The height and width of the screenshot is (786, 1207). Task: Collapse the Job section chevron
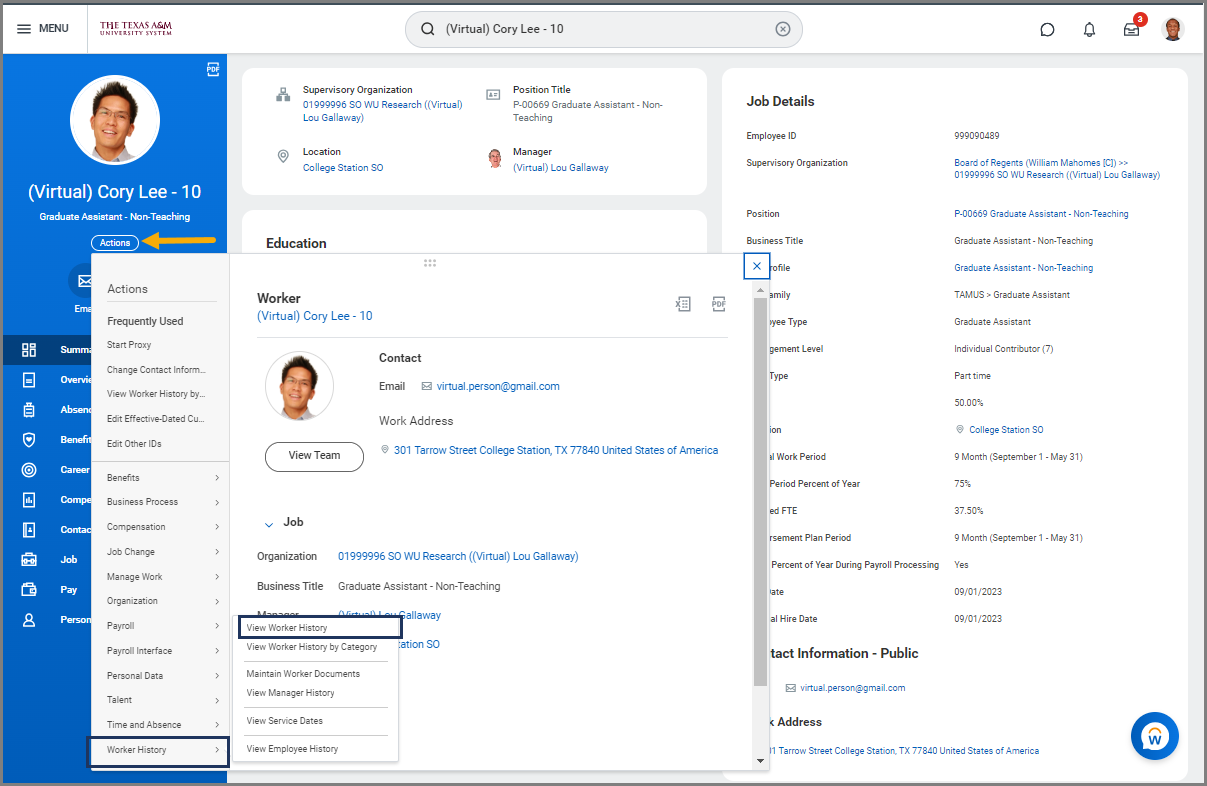click(x=268, y=523)
